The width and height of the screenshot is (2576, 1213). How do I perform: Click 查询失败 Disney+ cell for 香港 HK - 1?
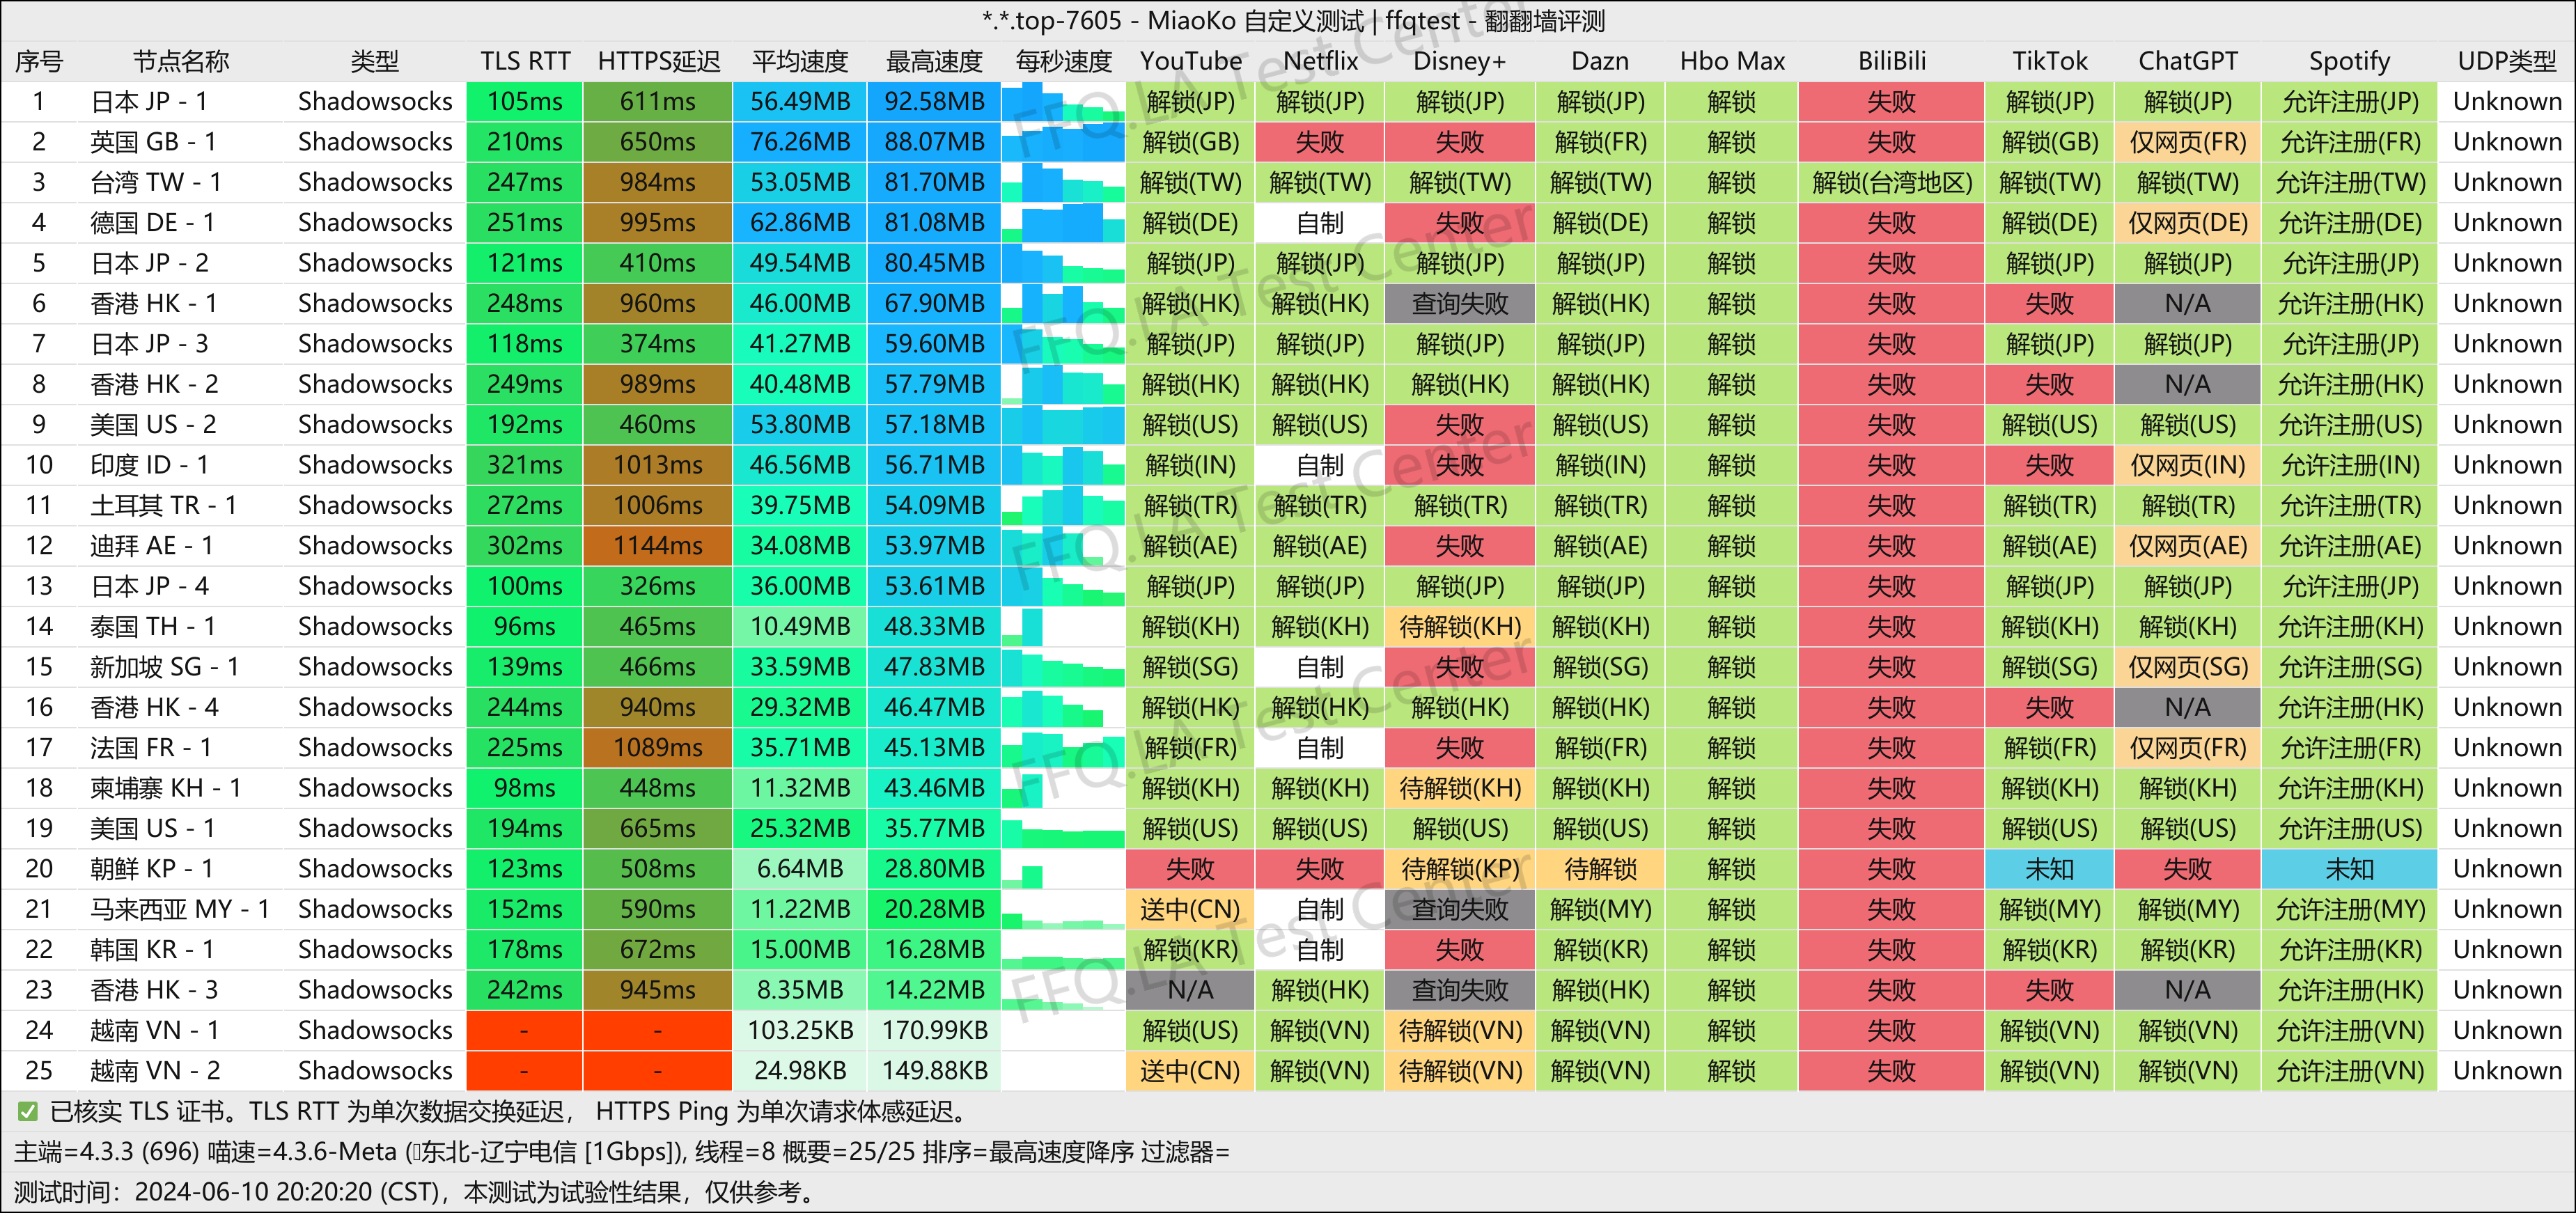click(x=1459, y=303)
